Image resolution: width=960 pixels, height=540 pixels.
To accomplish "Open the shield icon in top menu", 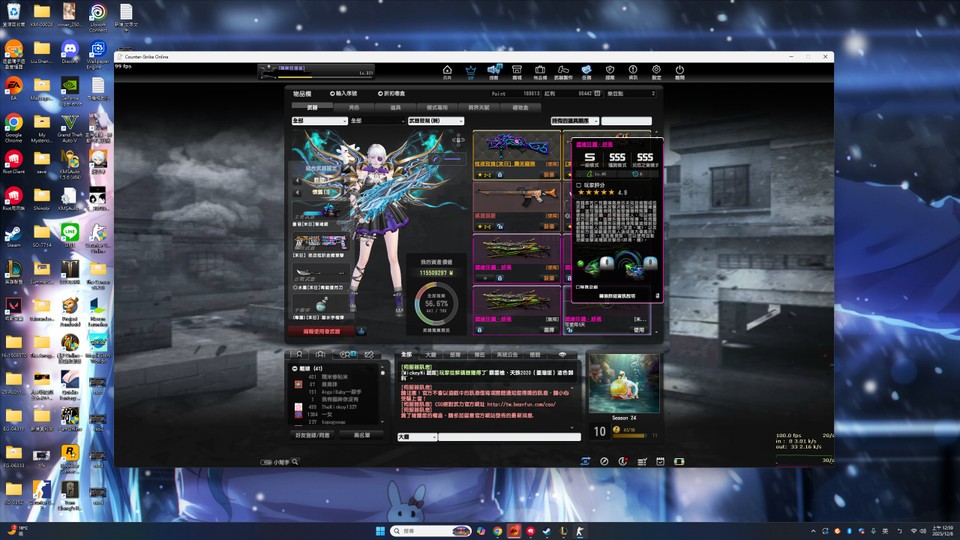I will point(610,71).
